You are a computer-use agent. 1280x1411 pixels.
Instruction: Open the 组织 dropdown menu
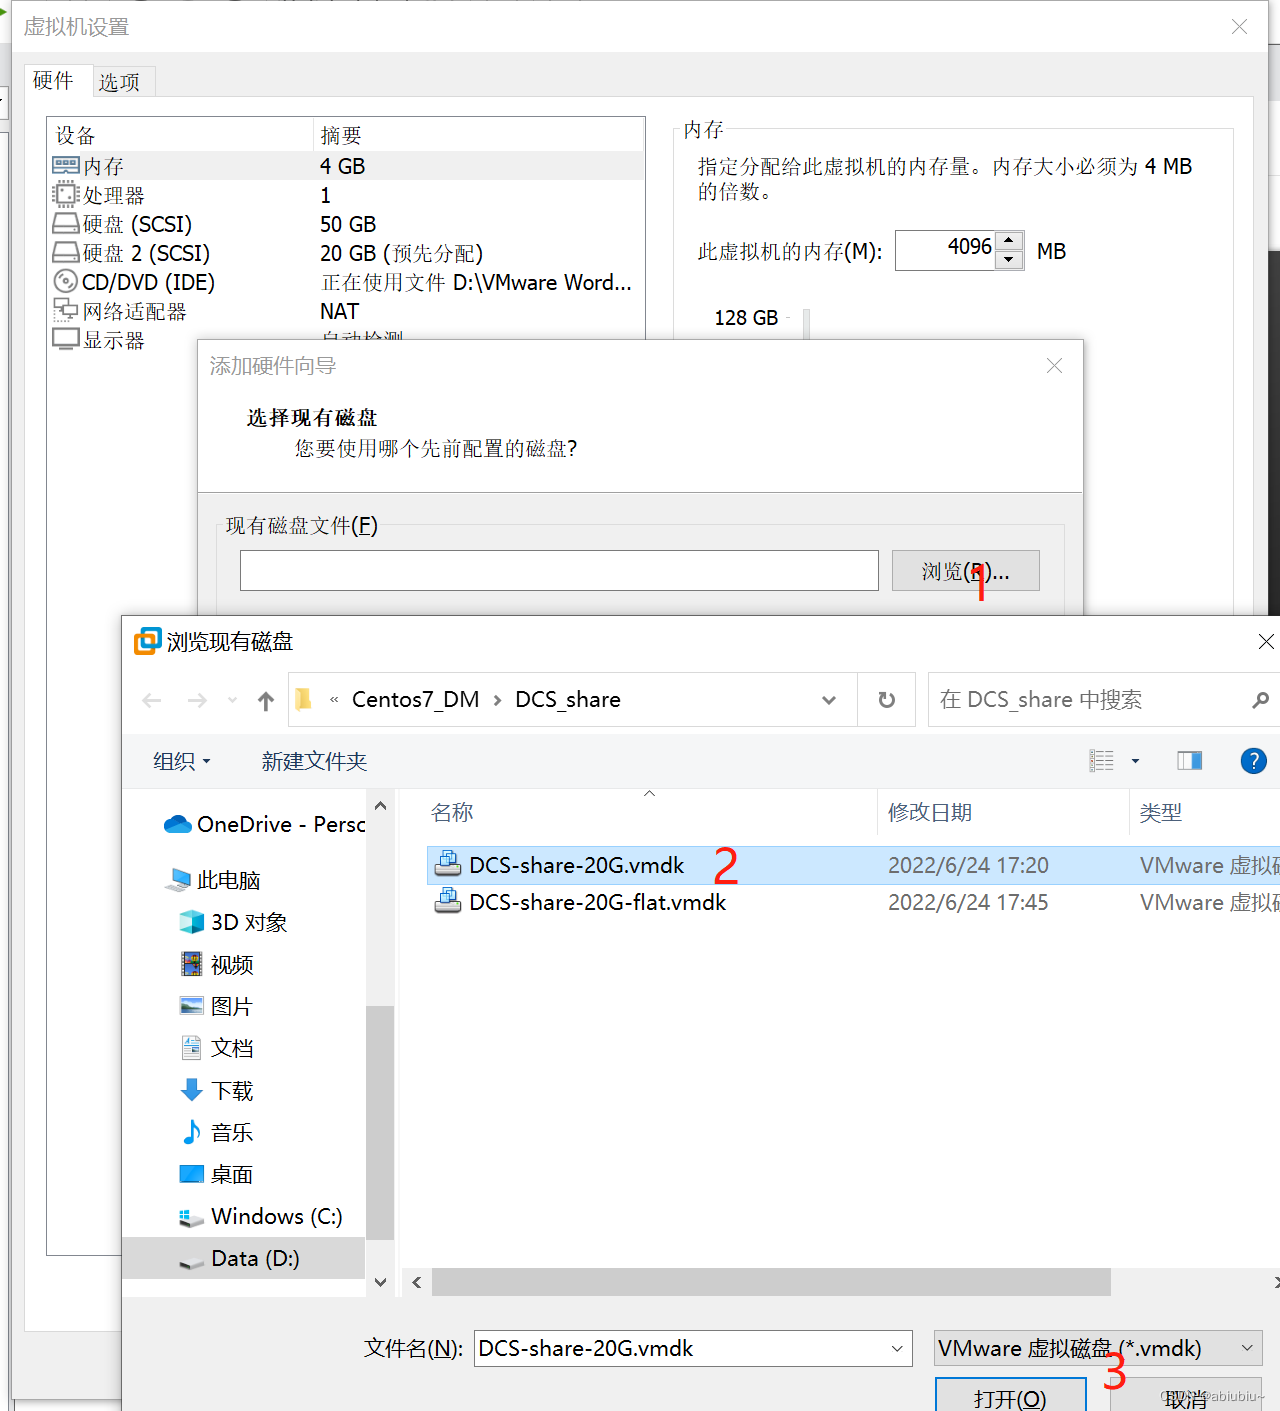click(x=182, y=761)
